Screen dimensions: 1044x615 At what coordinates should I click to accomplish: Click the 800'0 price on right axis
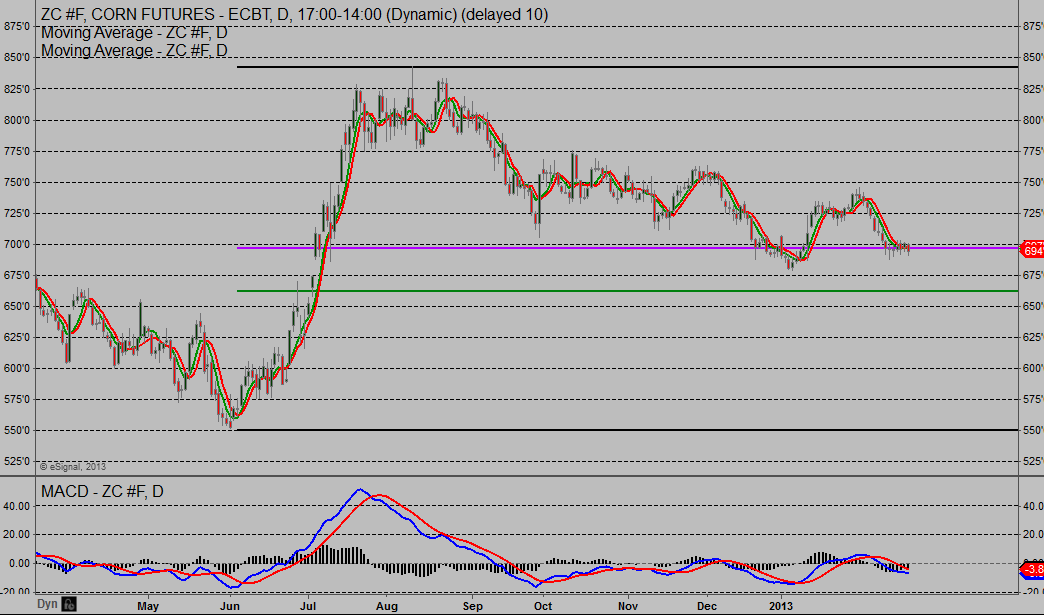pyautogui.click(x=1030, y=120)
